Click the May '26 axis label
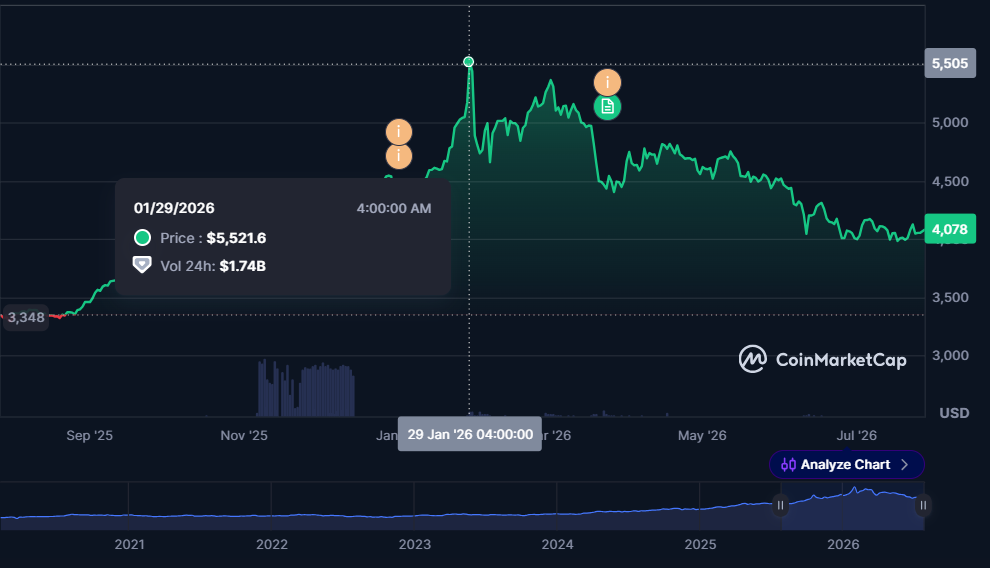 point(702,435)
